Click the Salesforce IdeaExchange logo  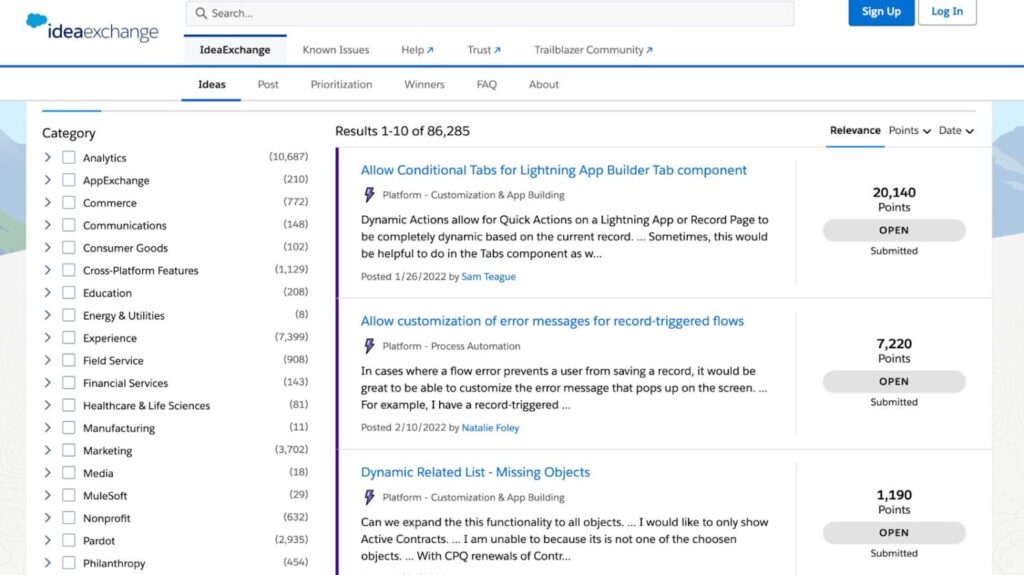92,28
